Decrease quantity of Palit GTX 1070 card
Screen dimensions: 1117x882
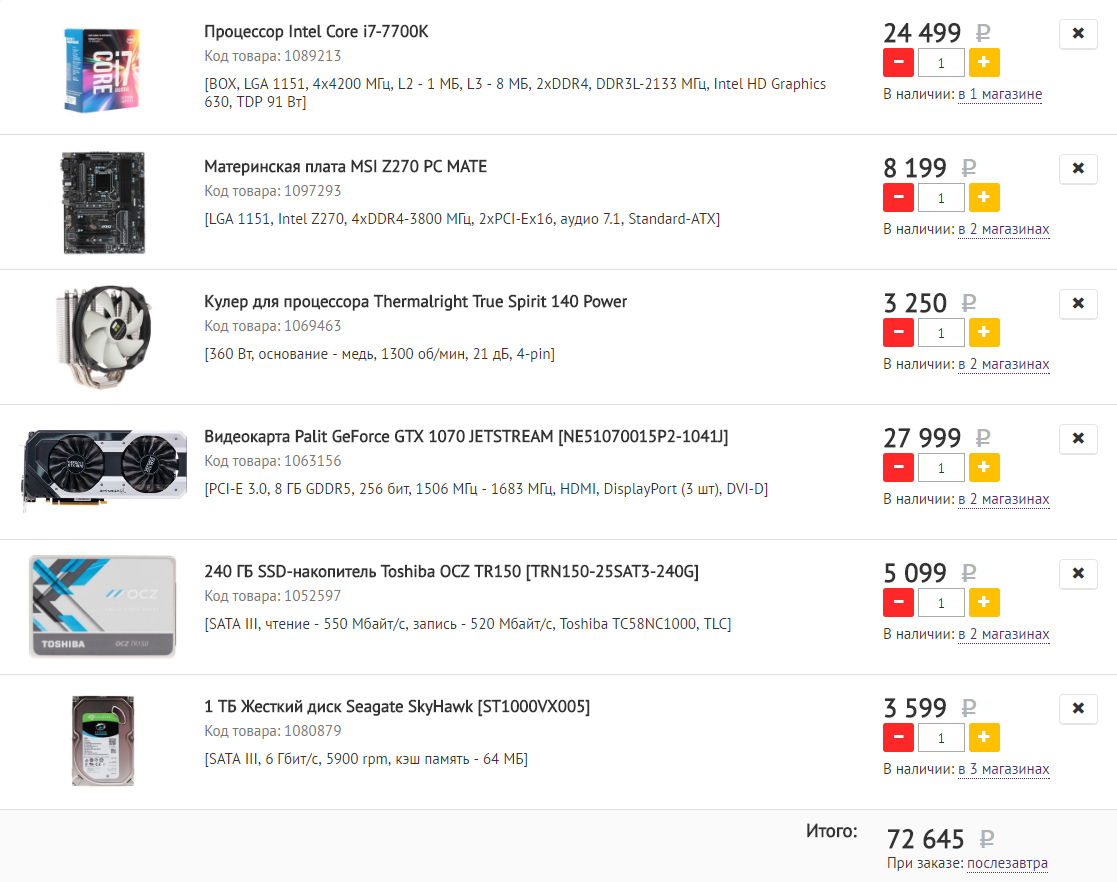[x=898, y=468]
